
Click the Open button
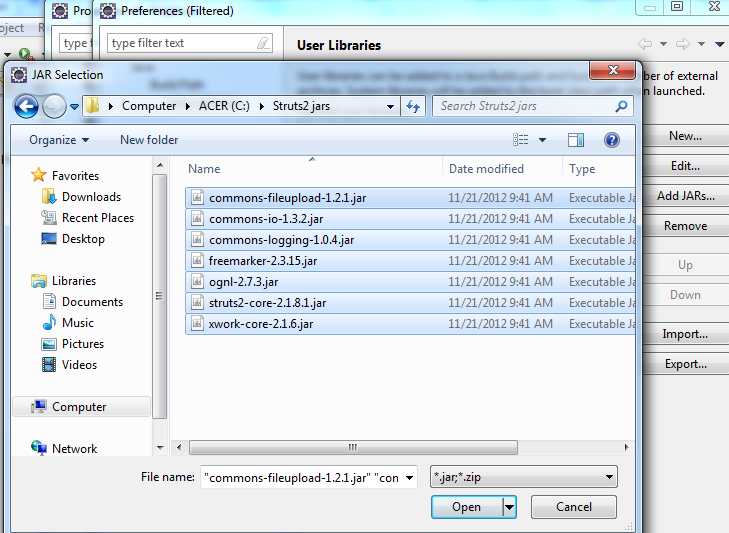tap(467, 507)
